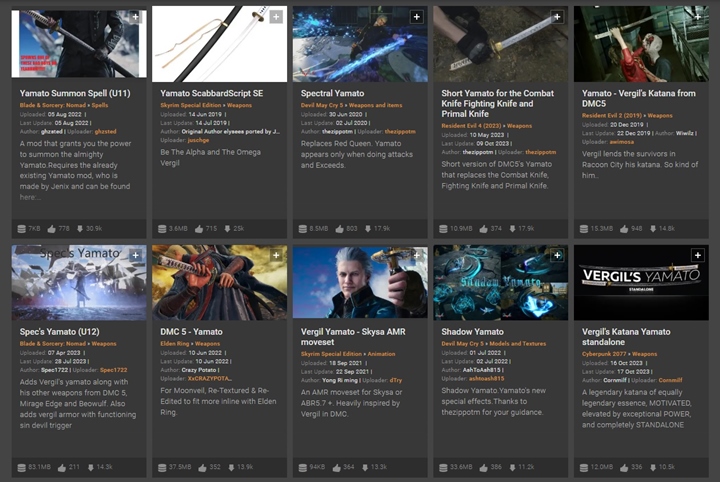Click thumbs-up icon showing 211 endorsements
The image size is (720, 482).
click(x=62, y=467)
